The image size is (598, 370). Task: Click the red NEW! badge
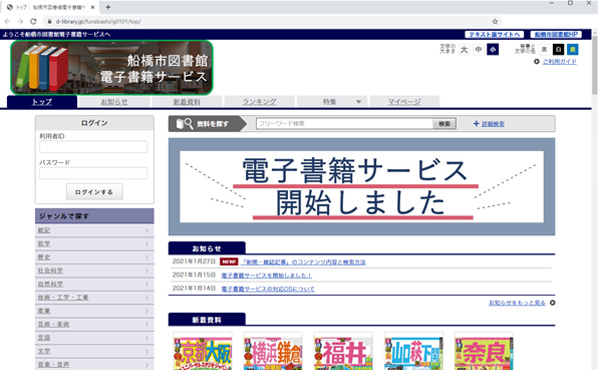pyautogui.click(x=229, y=262)
